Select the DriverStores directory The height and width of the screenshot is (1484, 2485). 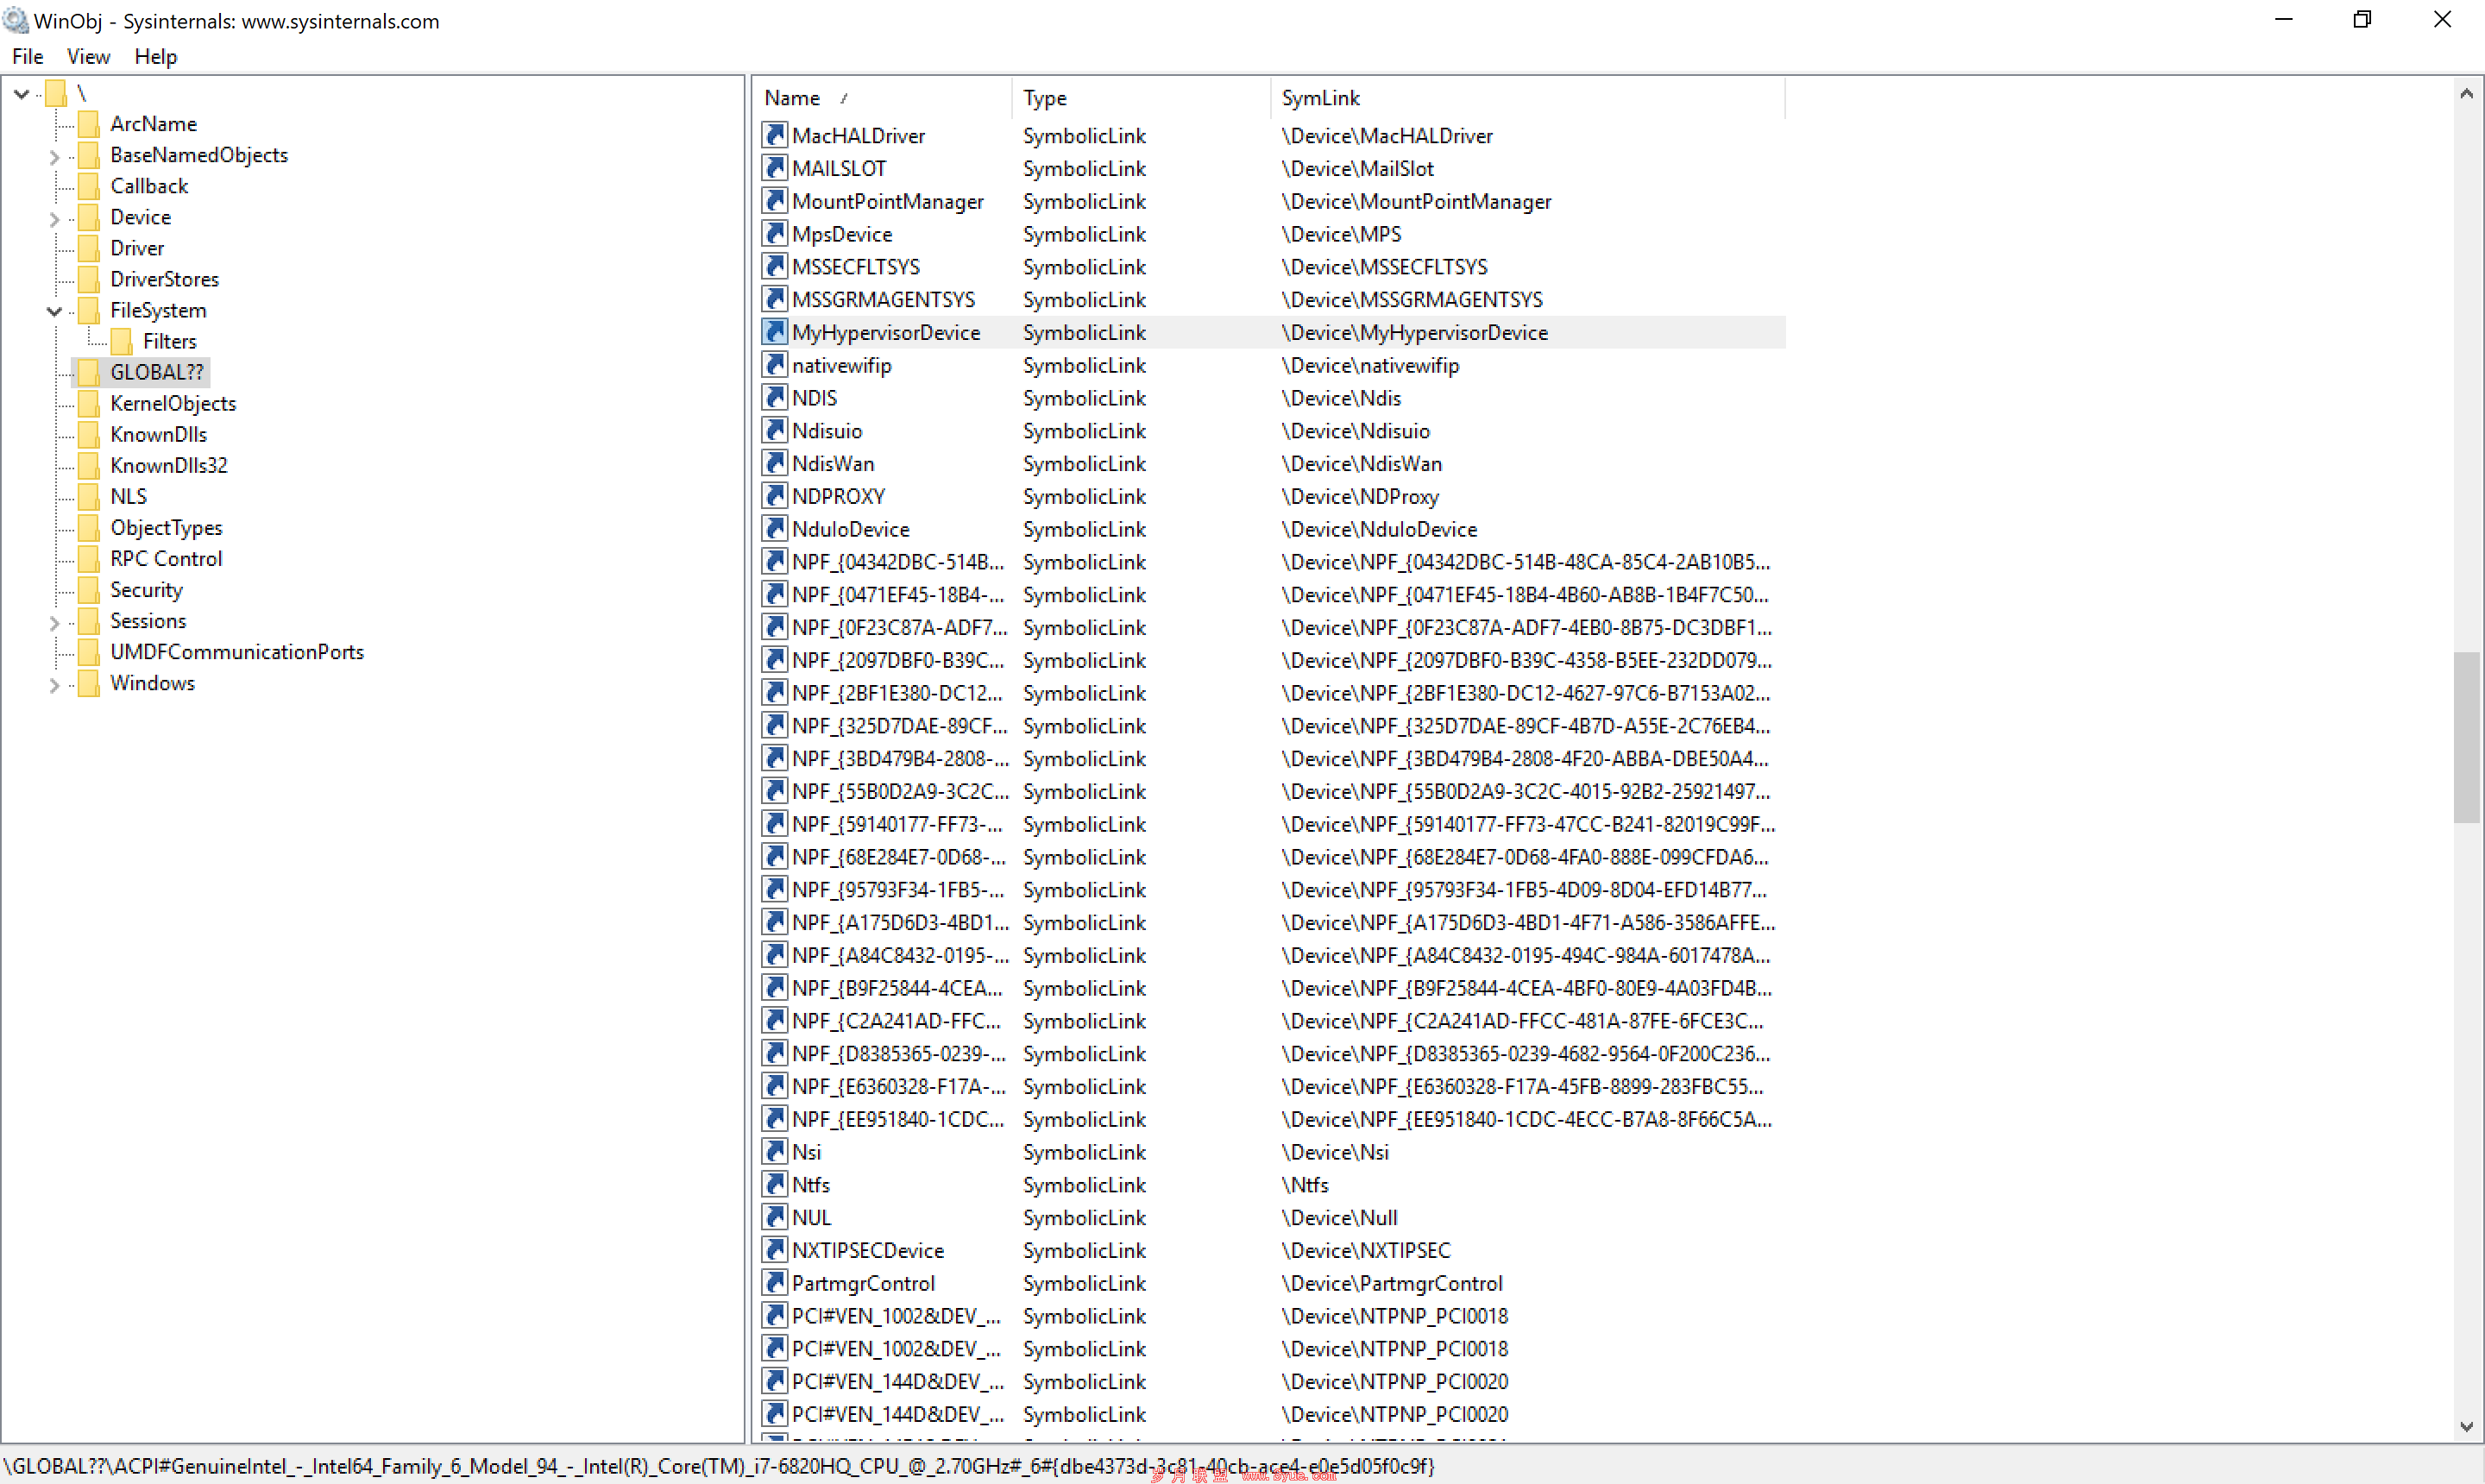[164, 279]
